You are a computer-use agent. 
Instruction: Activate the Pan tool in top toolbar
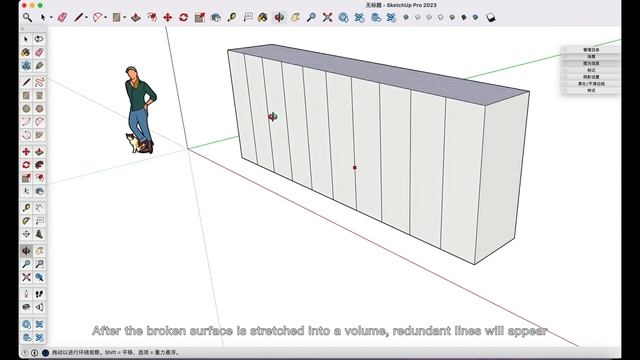[296, 17]
